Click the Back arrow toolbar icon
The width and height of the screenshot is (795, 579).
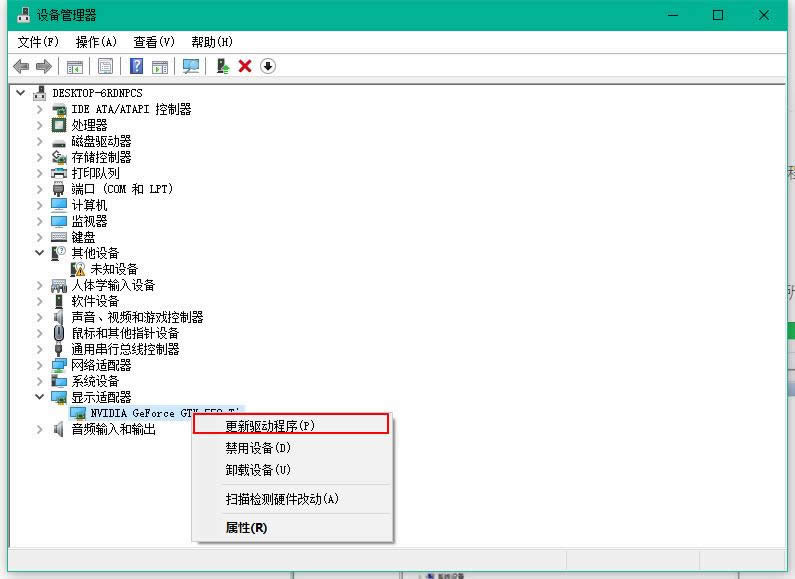click(x=21, y=66)
